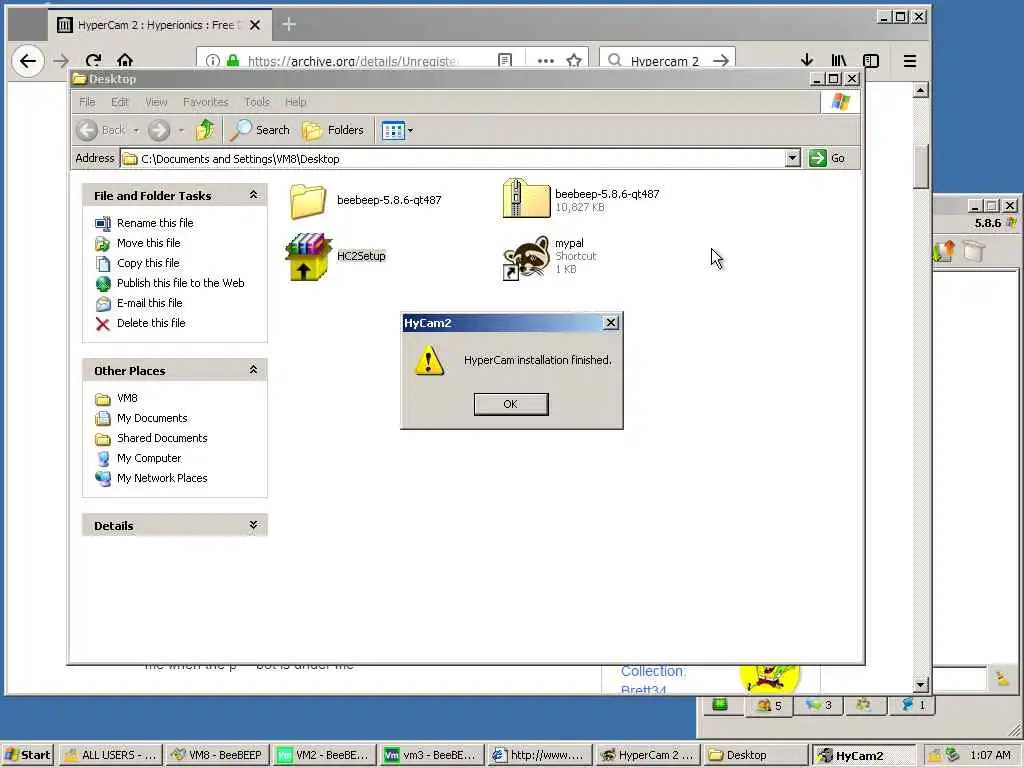
Task: Click Publish this file to the Web
Action: [180, 283]
